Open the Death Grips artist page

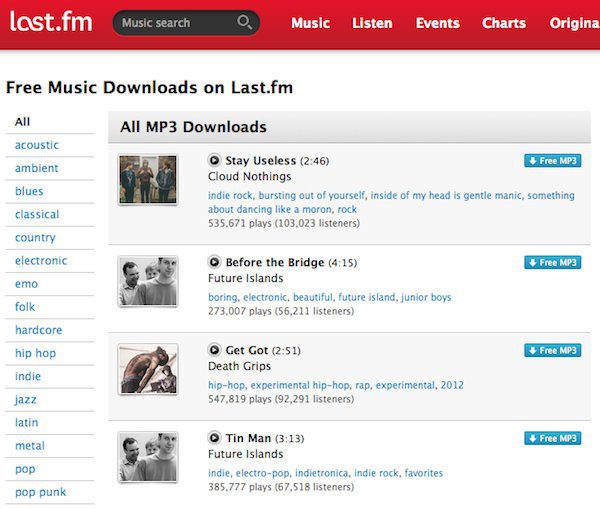pos(240,366)
